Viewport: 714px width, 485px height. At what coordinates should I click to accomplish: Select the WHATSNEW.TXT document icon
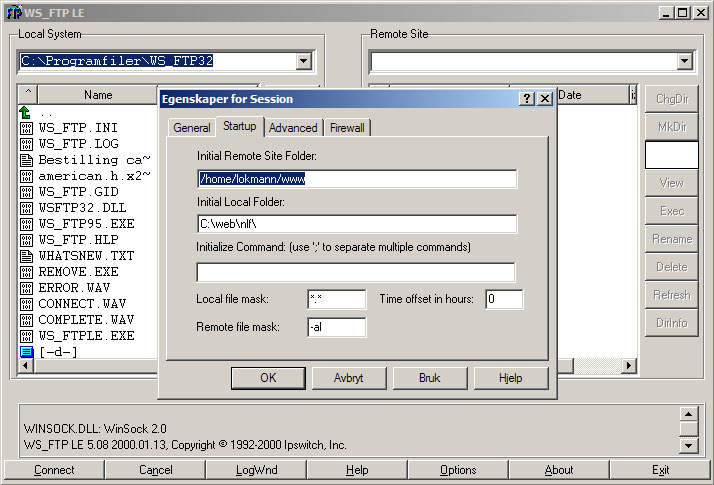coord(27,256)
